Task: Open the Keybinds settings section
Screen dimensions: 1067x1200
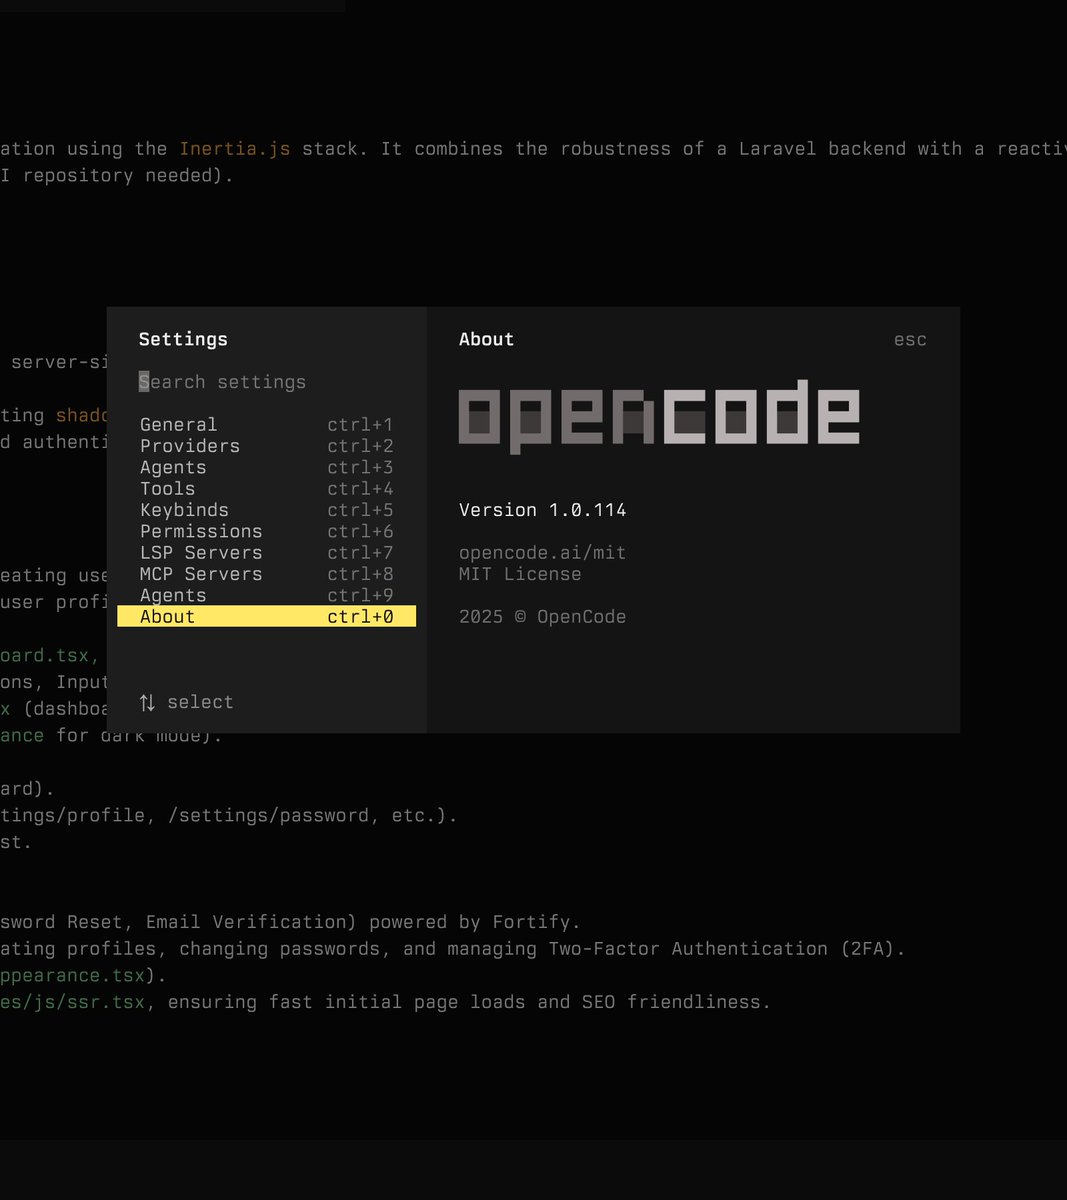Action: click(x=184, y=510)
